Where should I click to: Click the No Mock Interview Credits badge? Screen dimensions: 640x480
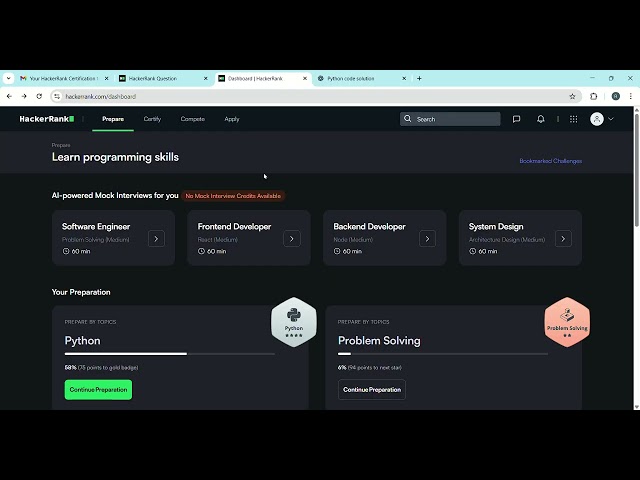coord(233,196)
